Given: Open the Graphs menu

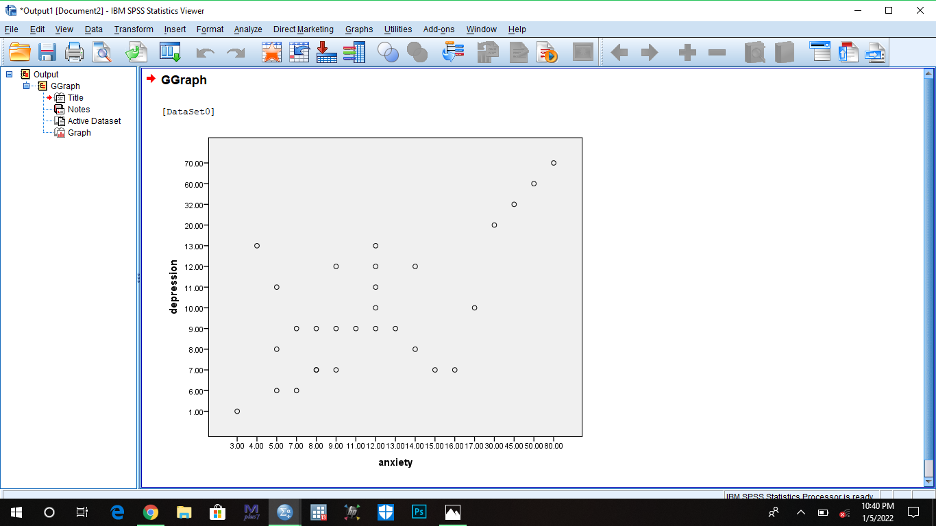Looking at the screenshot, I should [x=359, y=29].
